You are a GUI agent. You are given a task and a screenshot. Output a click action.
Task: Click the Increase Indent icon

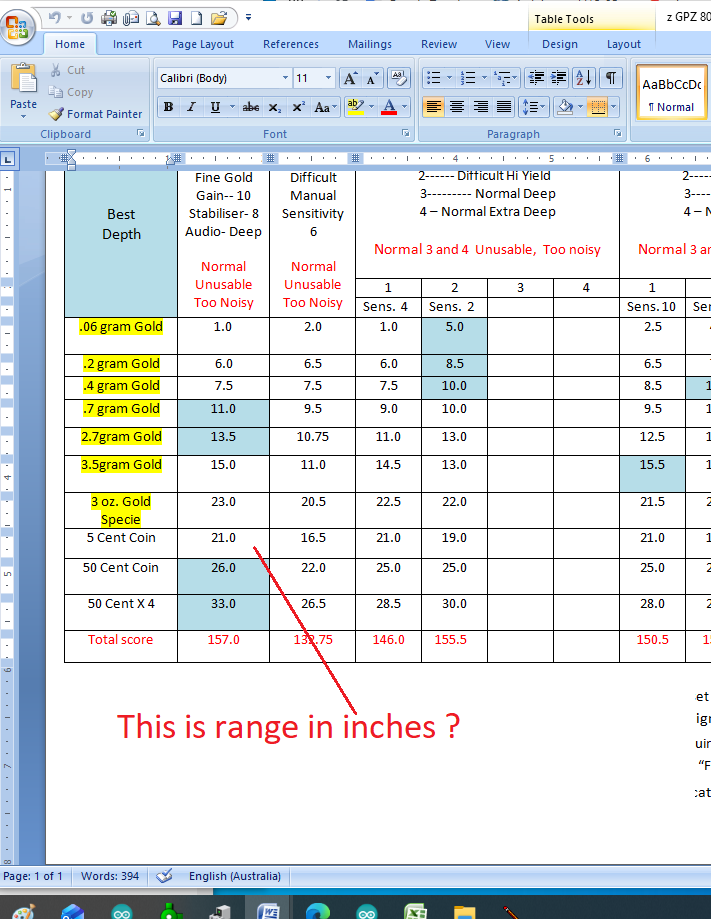coord(559,77)
